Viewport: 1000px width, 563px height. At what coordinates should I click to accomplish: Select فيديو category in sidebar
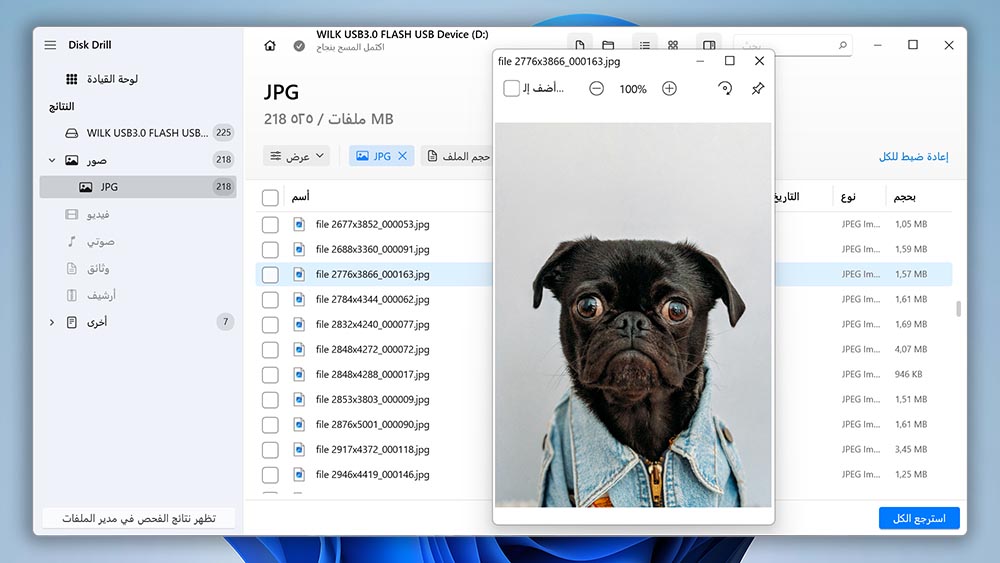(x=98, y=214)
